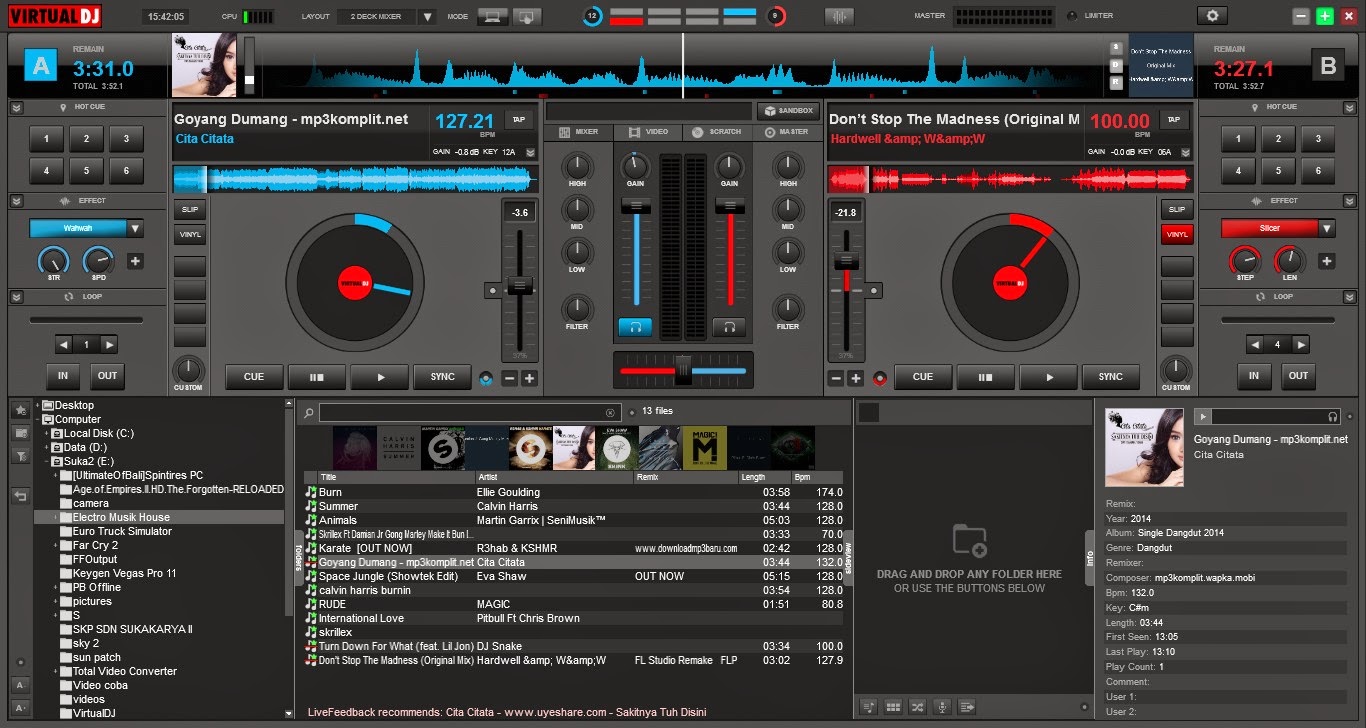
Task: Click inside the song search field
Action: pos(469,412)
